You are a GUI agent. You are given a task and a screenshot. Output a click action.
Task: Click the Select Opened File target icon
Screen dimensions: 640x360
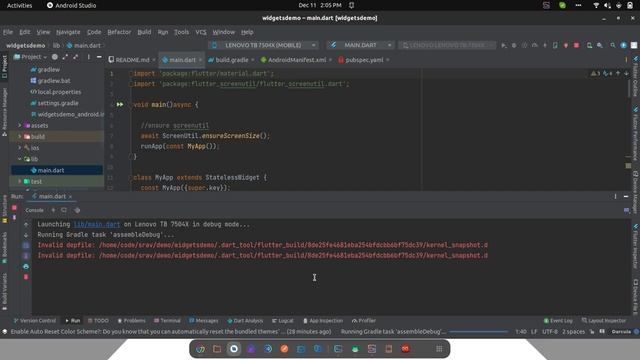click(55, 57)
